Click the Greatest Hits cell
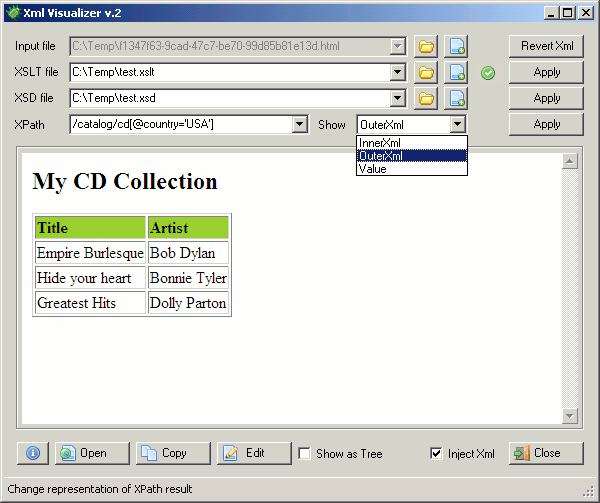Viewport: 600px width, 503px height. 90,303
